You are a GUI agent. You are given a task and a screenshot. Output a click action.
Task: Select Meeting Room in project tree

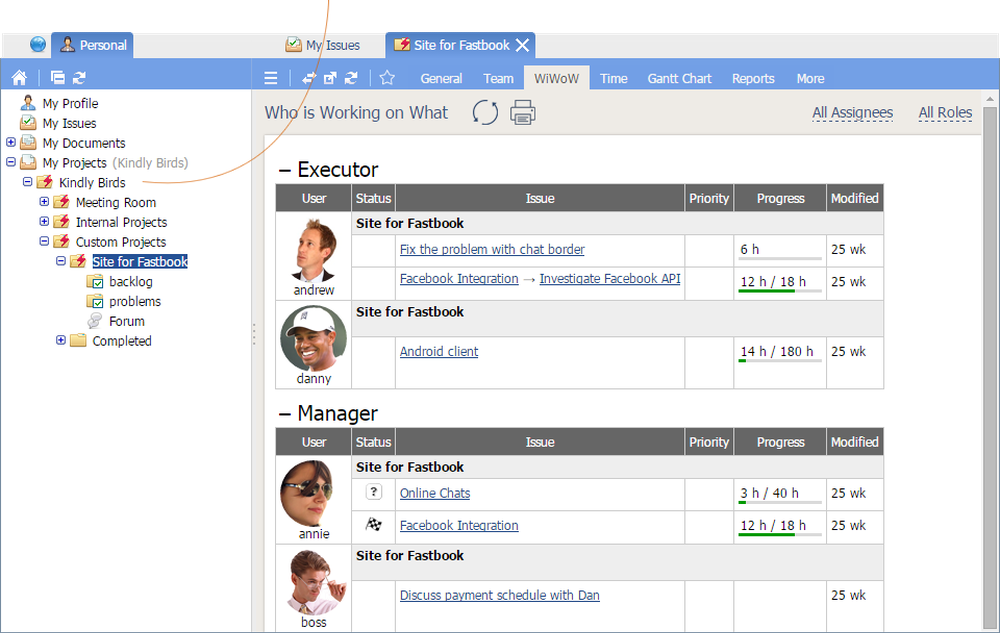click(x=115, y=202)
